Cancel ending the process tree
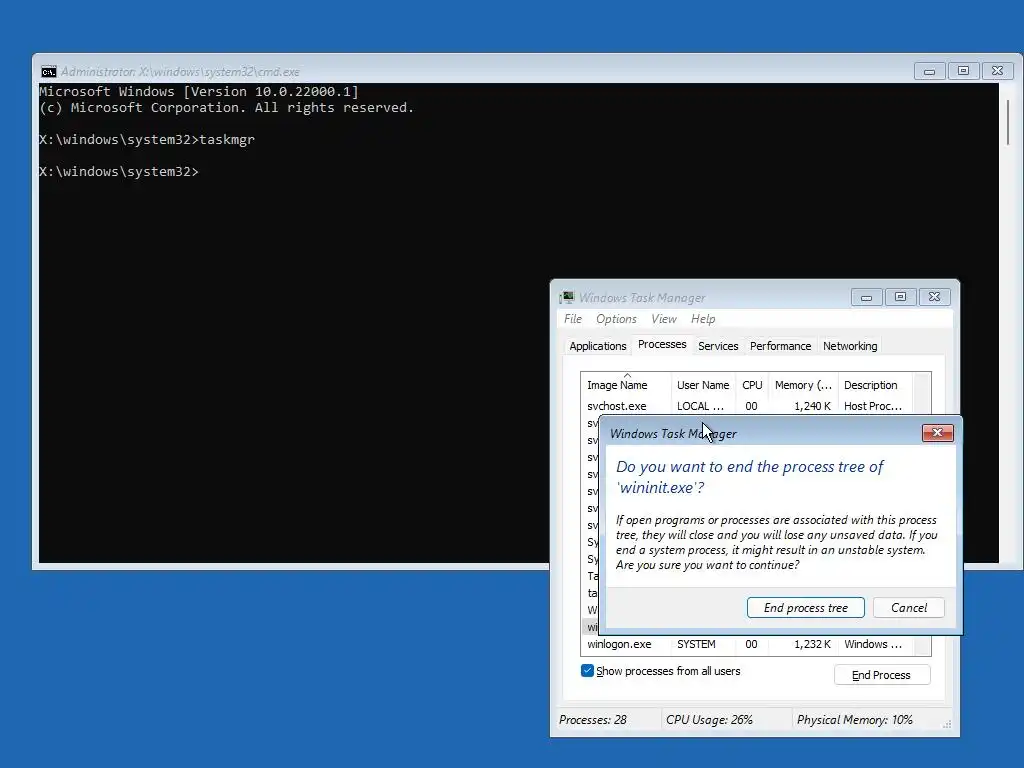Viewport: 1024px width, 768px height. [908, 608]
